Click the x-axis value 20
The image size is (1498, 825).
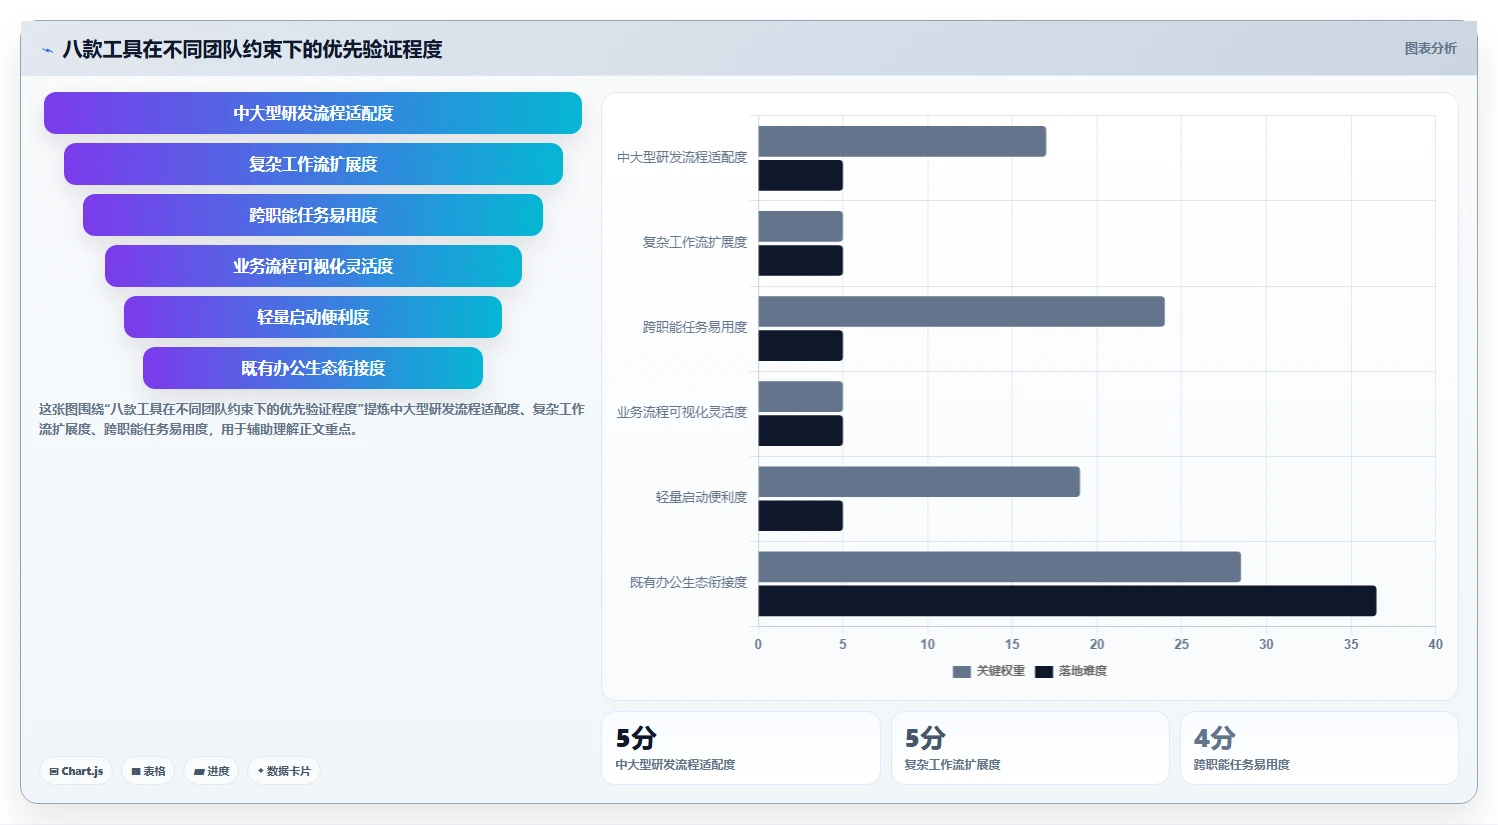click(1097, 644)
